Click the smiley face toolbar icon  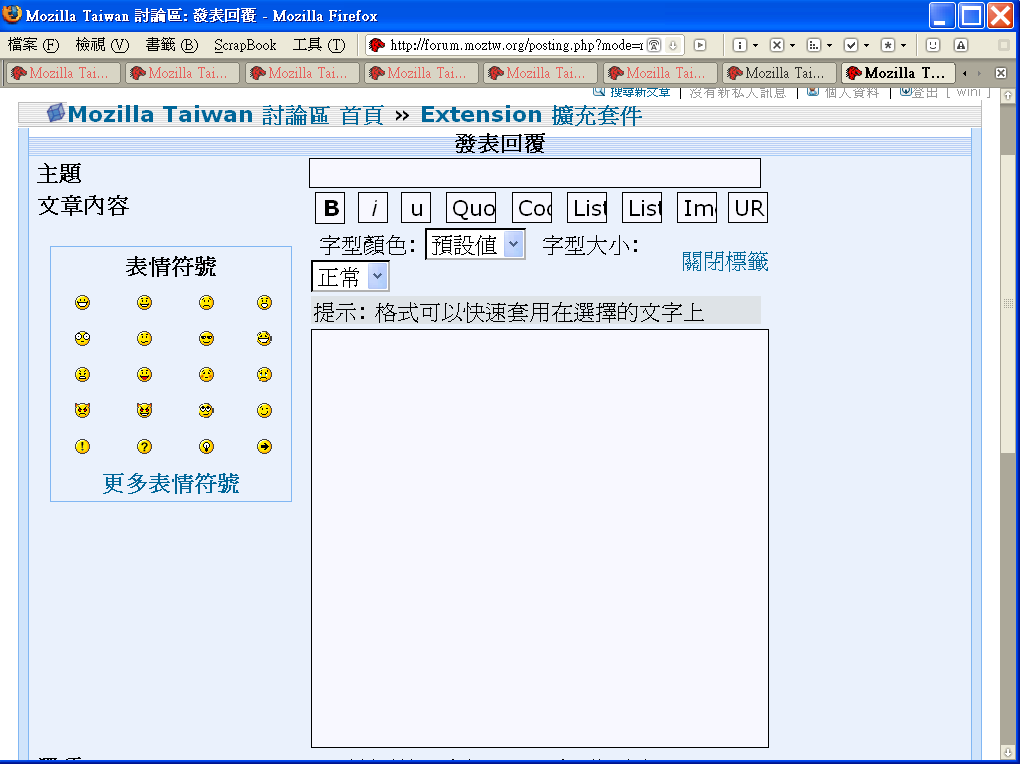[x=933, y=45]
